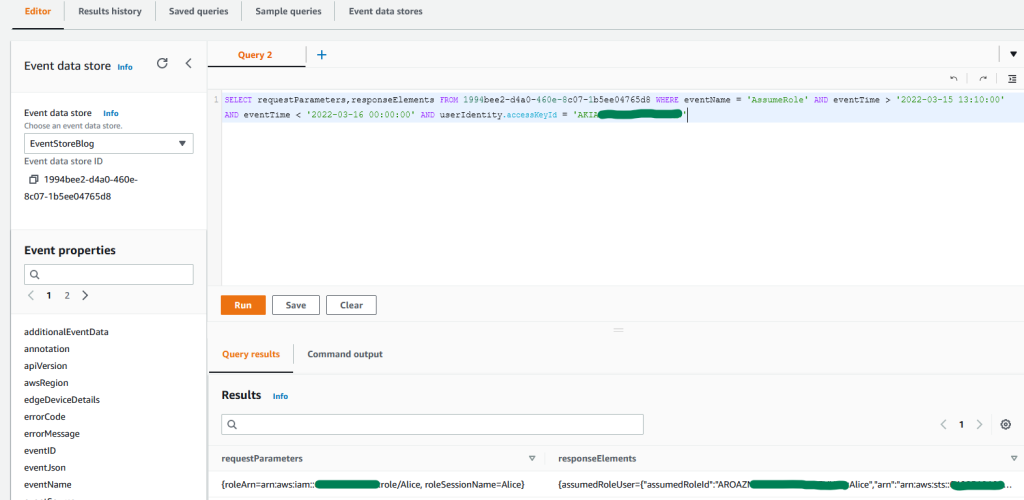Open Info link beside Results heading

[280, 396]
